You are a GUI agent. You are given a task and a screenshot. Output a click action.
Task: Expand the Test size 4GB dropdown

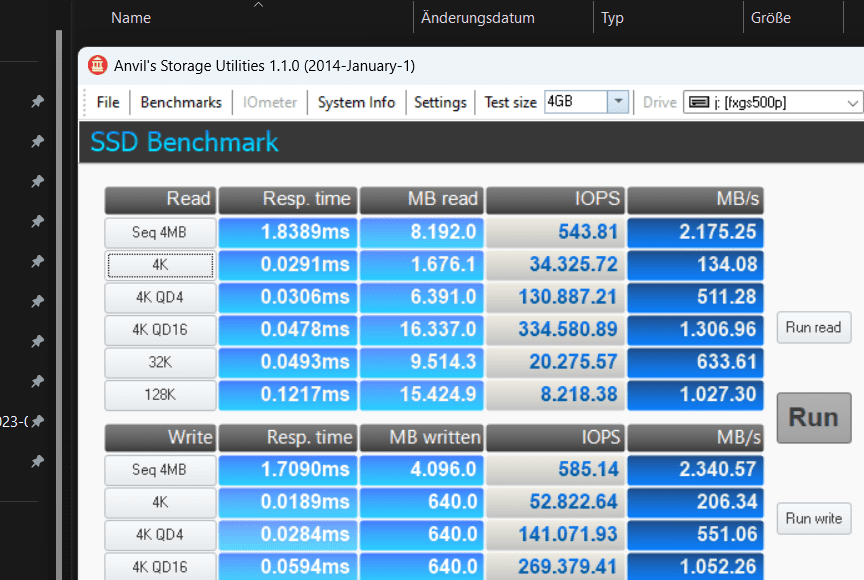coord(618,102)
